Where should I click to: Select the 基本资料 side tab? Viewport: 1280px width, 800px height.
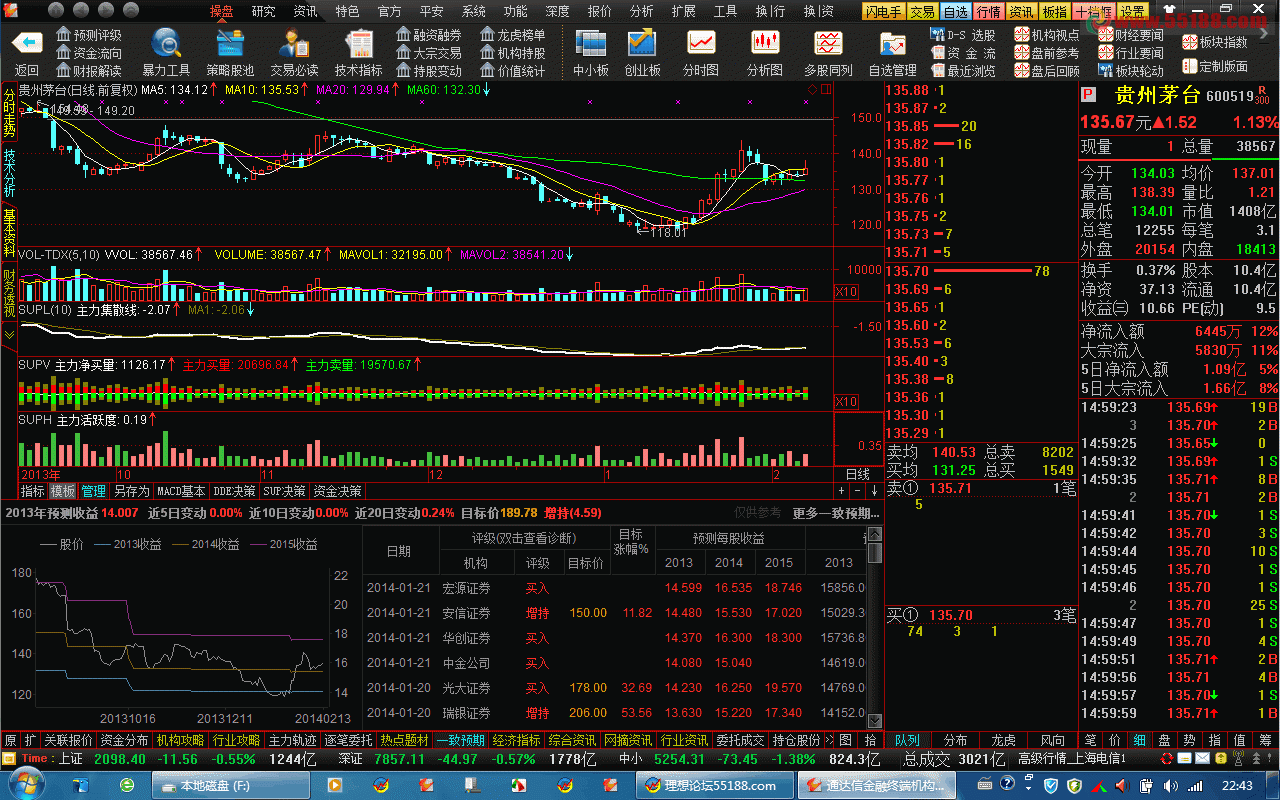pyautogui.click(x=9, y=232)
